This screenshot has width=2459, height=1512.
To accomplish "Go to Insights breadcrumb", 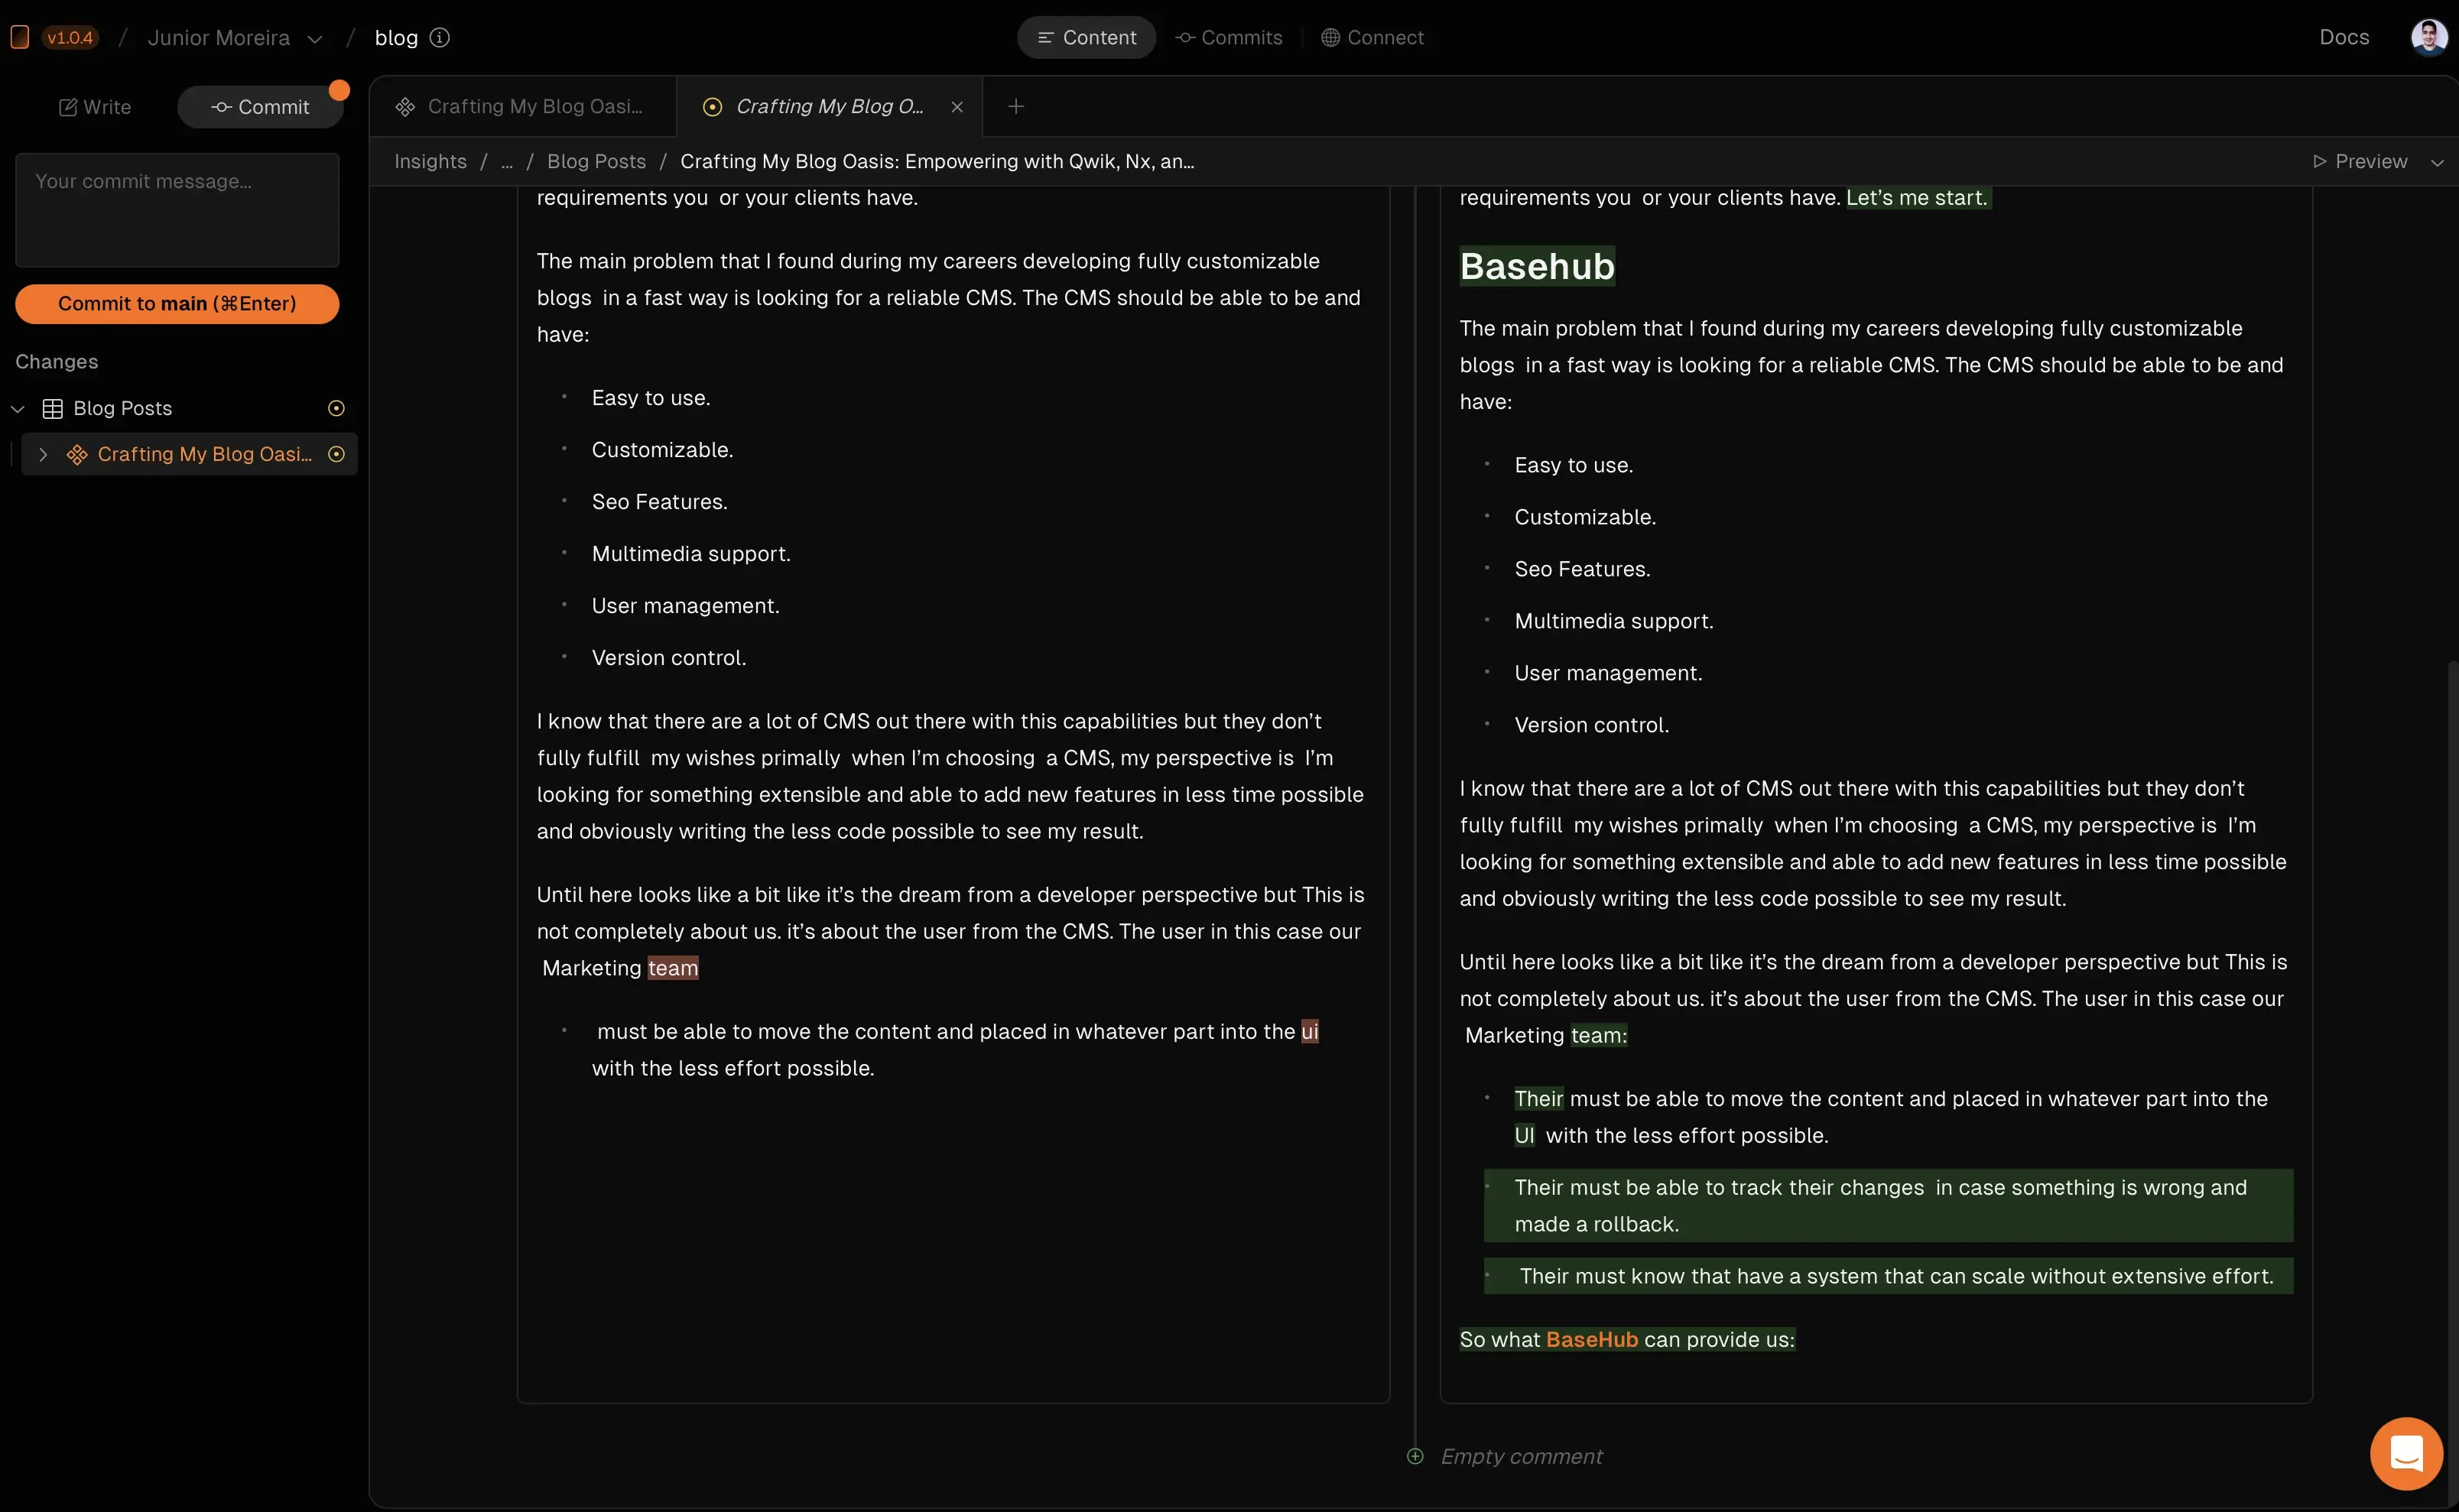I will (430, 161).
